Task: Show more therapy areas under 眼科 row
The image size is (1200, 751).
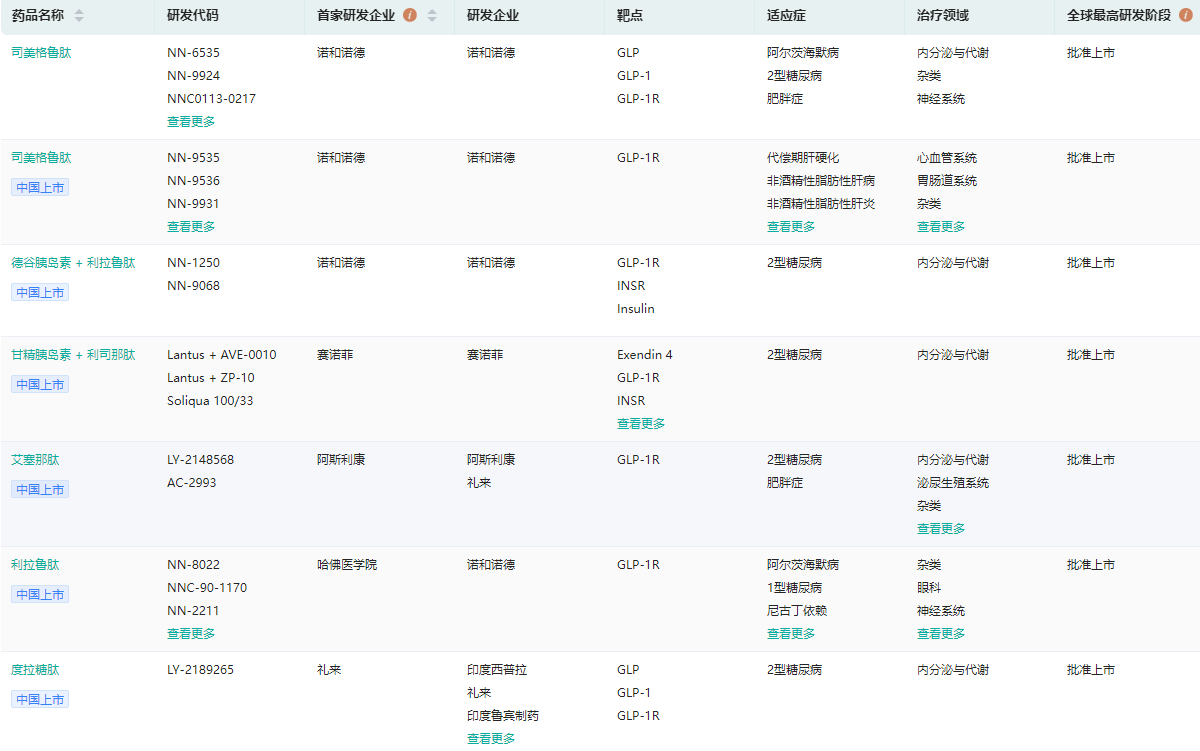Action: [941, 634]
